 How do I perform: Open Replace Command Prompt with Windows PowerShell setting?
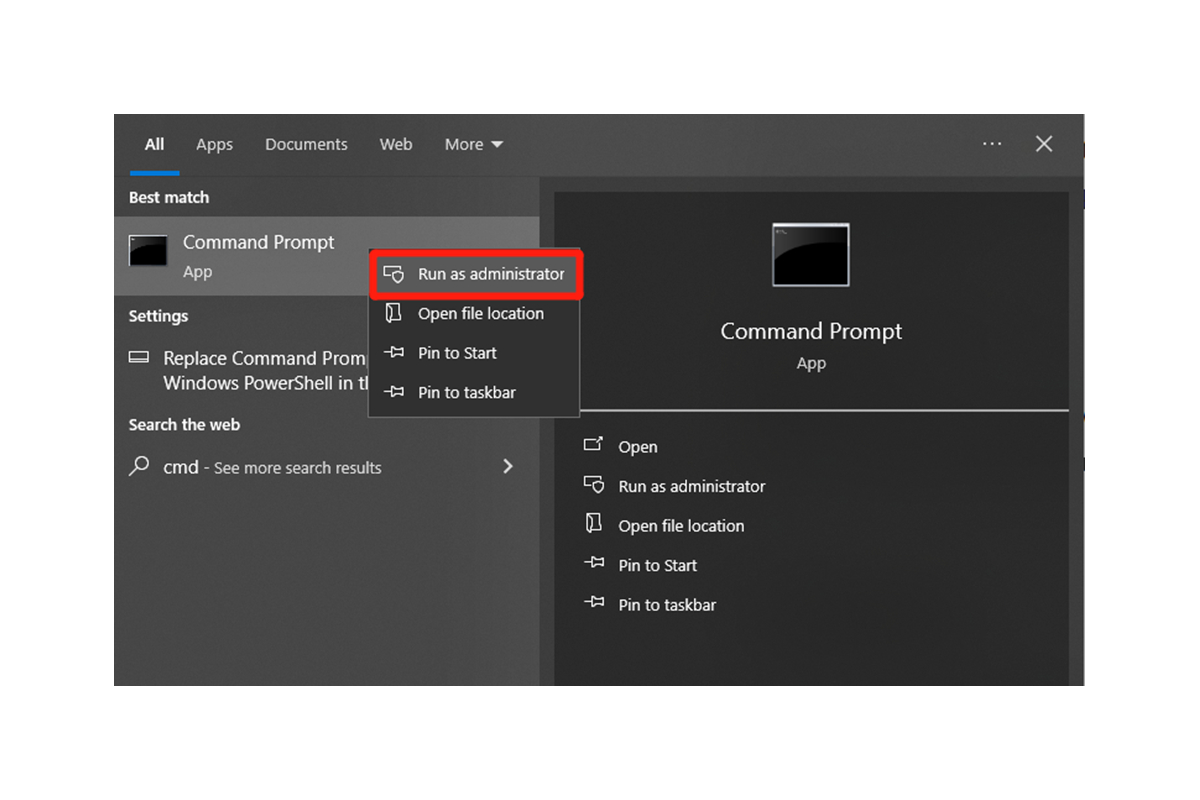tap(250, 370)
